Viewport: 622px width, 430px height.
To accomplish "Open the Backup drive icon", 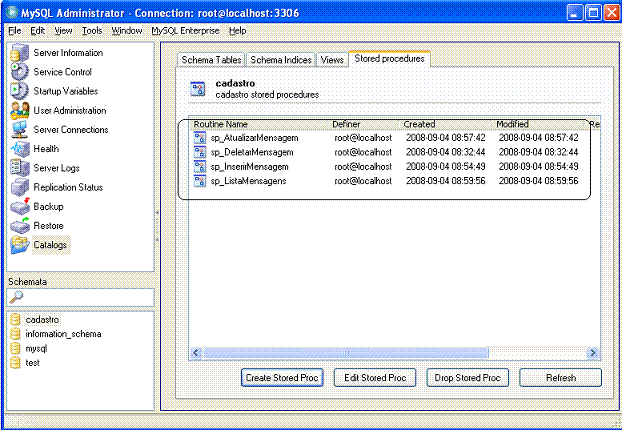I will [19, 206].
